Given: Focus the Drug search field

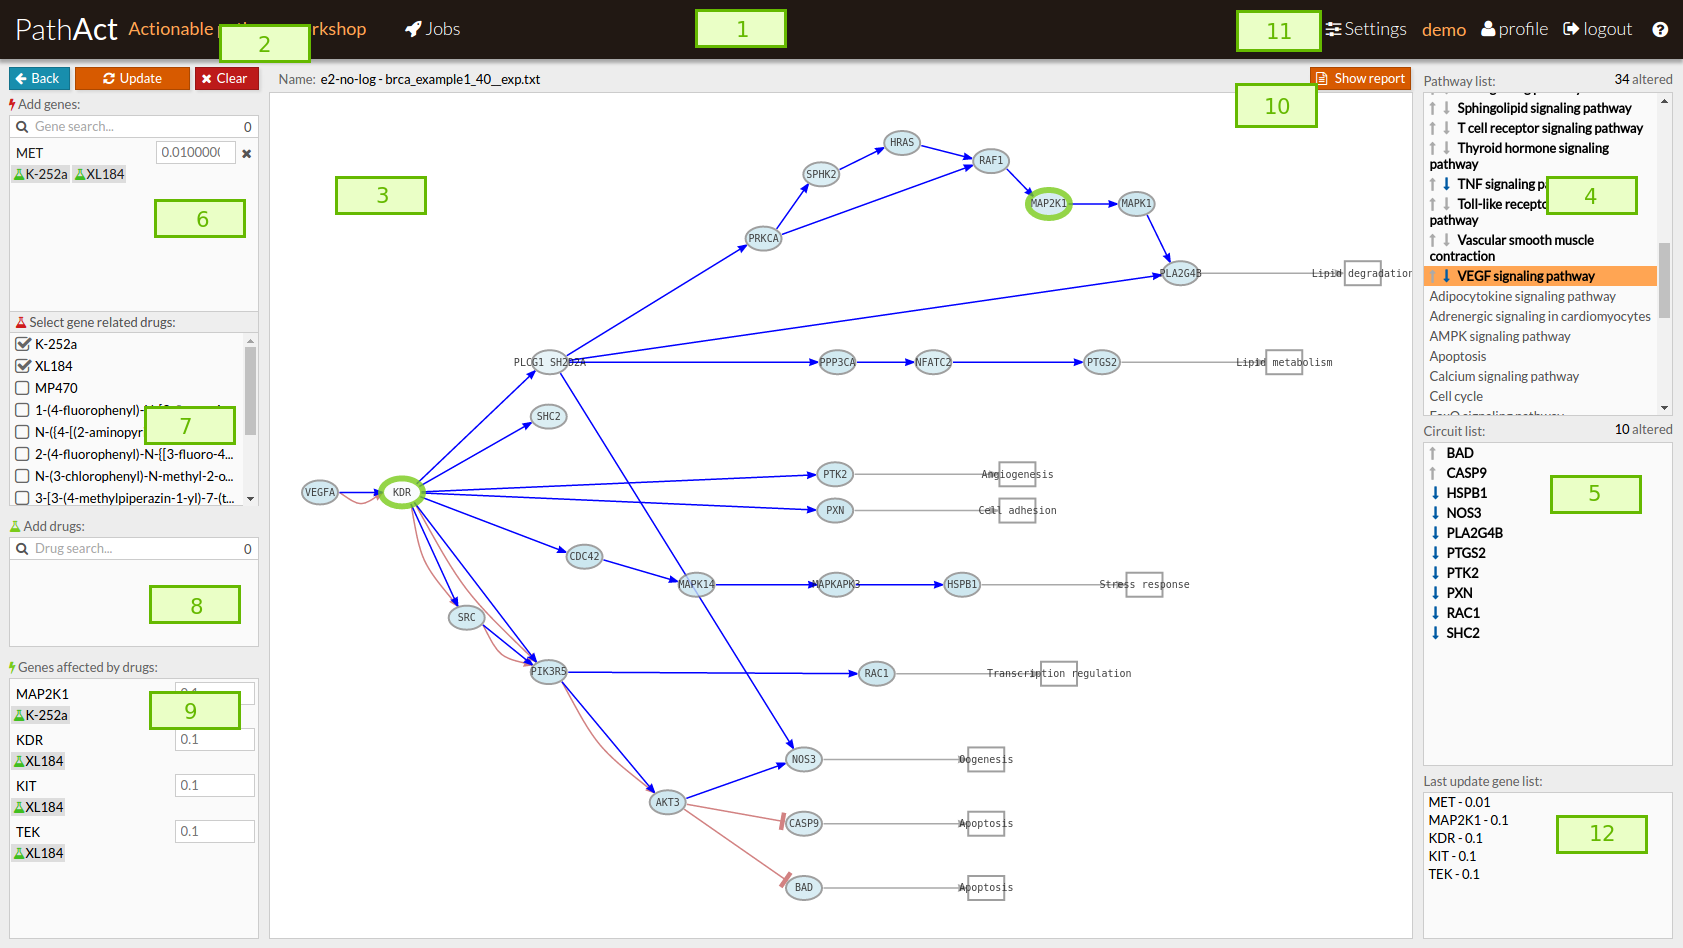Looking at the screenshot, I should [134, 549].
